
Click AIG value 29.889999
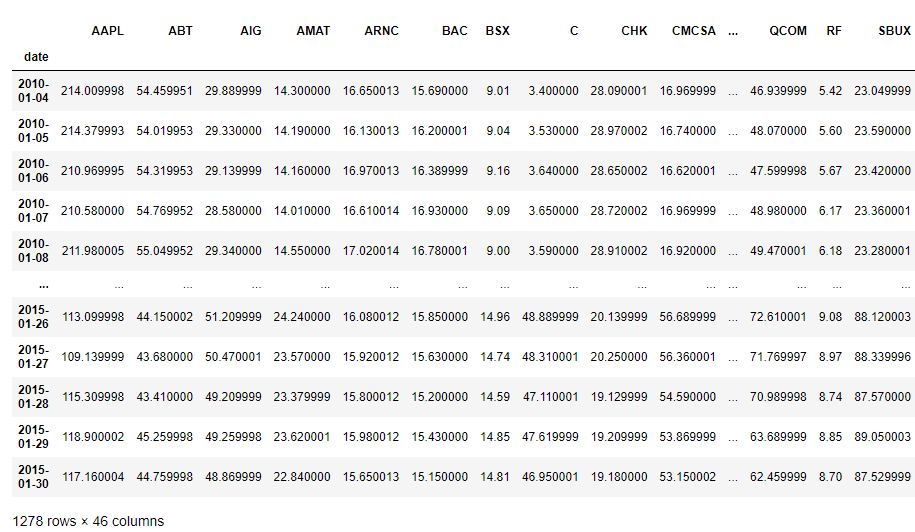click(x=233, y=91)
